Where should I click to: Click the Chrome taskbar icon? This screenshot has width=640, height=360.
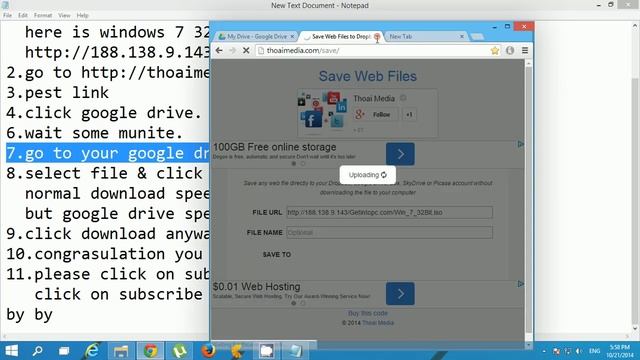click(150, 351)
